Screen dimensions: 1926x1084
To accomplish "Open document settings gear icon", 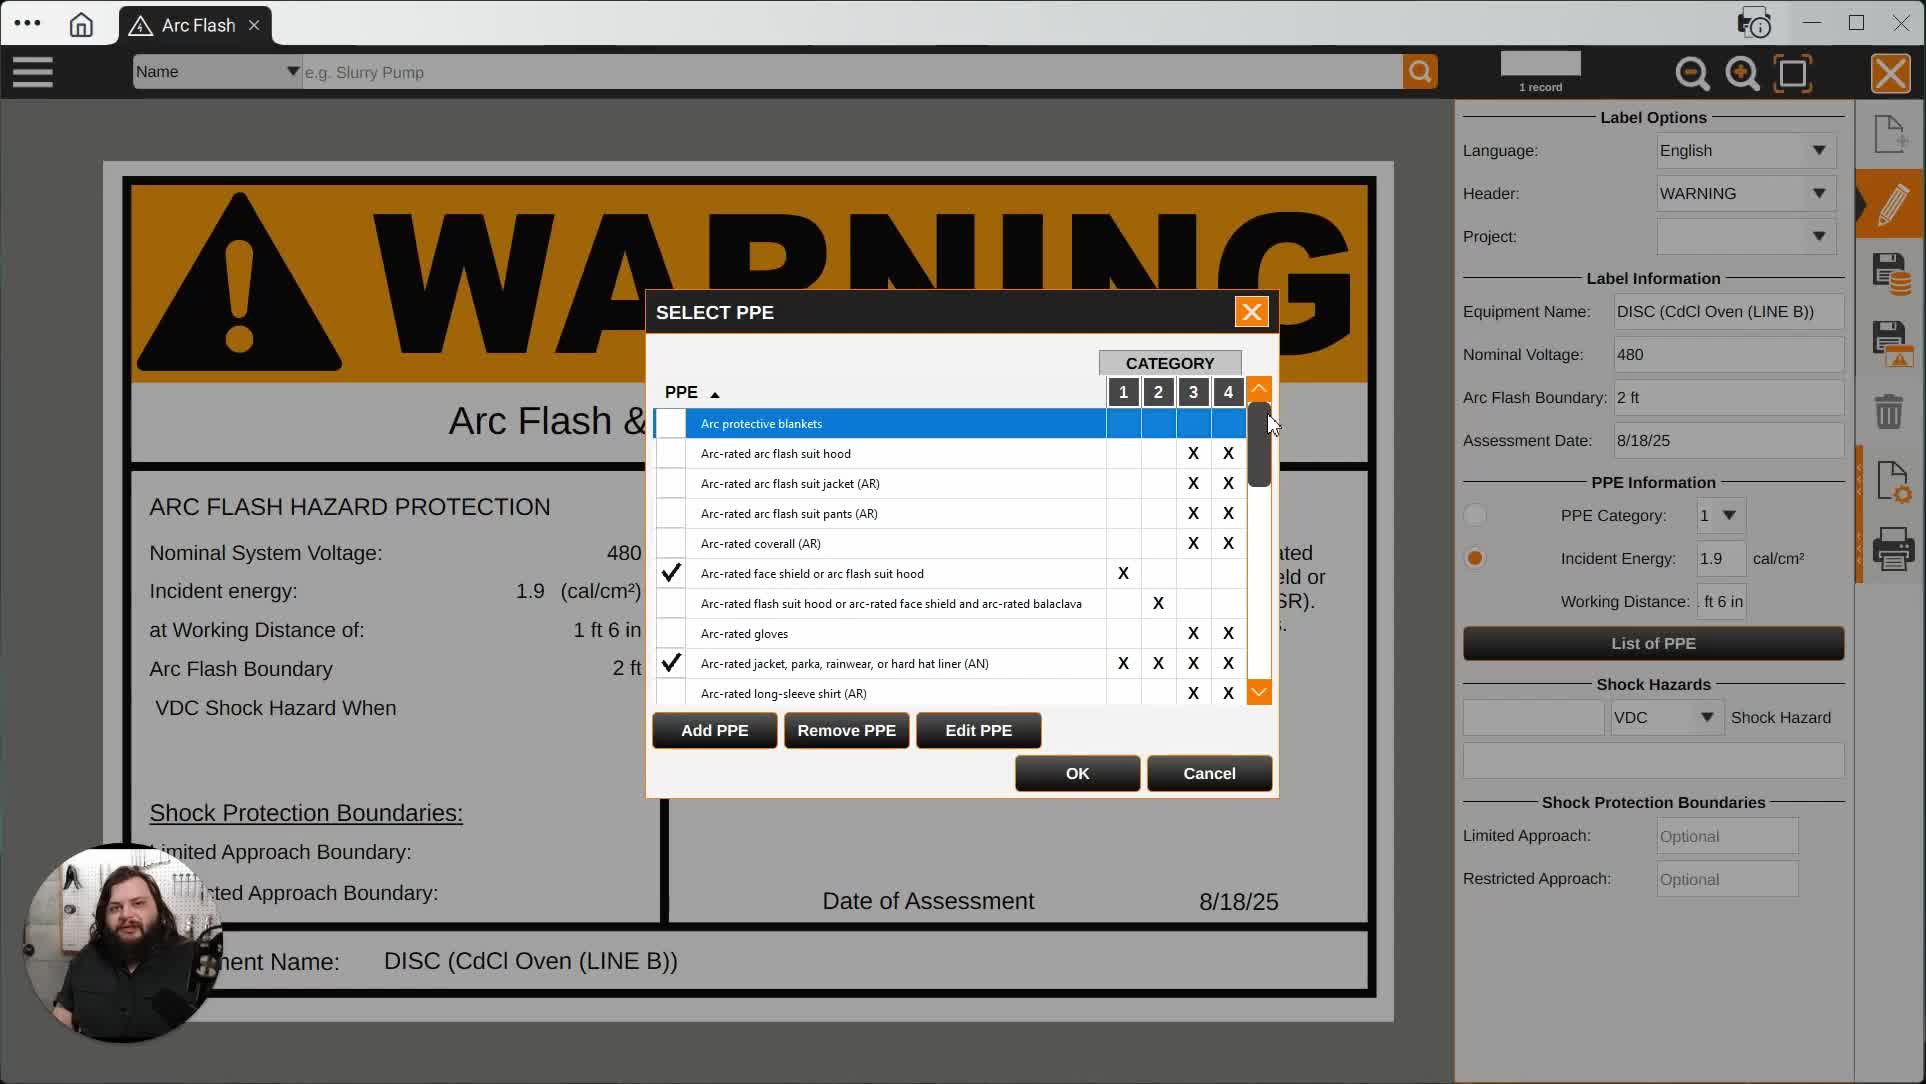I will coord(1893,482).
